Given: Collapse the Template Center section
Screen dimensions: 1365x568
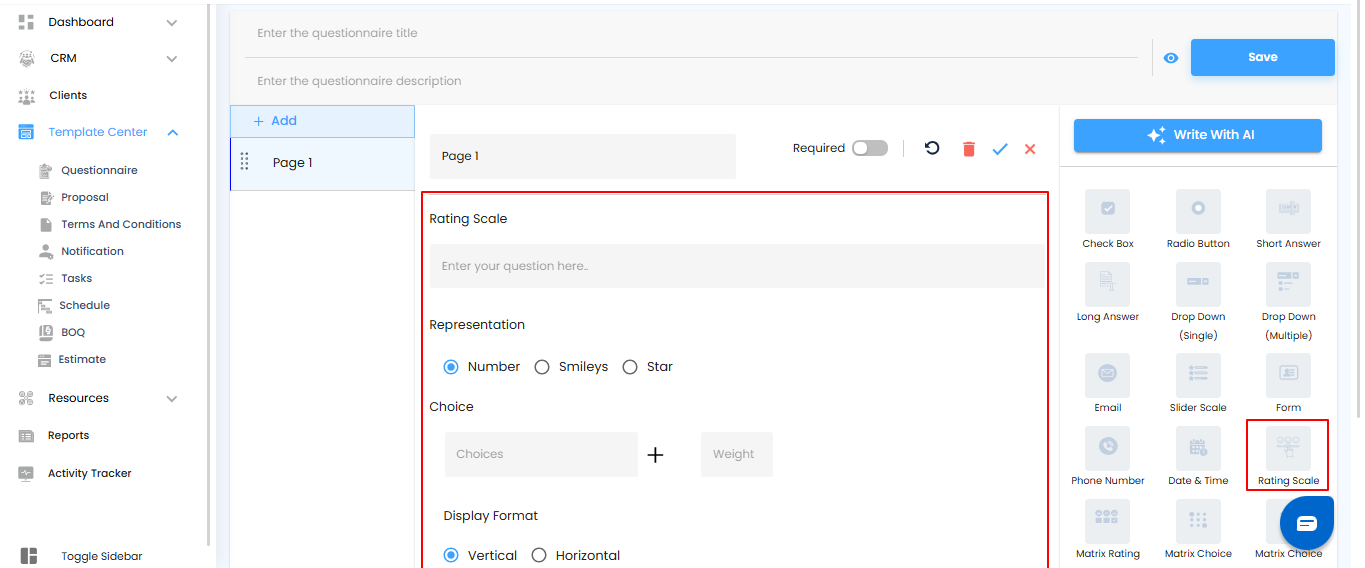Looking at the screenshot, I should click(173, 132).
